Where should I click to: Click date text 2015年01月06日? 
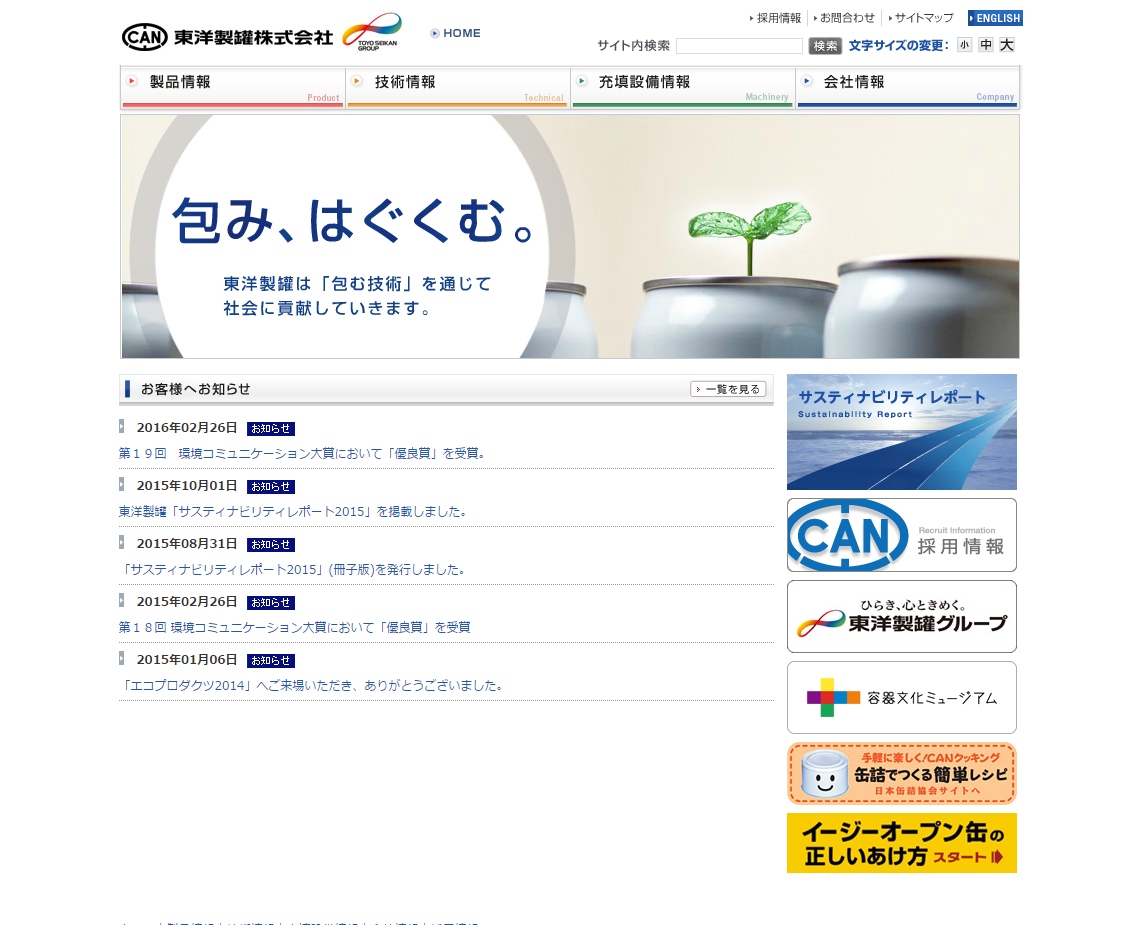(x=187, y=659)
